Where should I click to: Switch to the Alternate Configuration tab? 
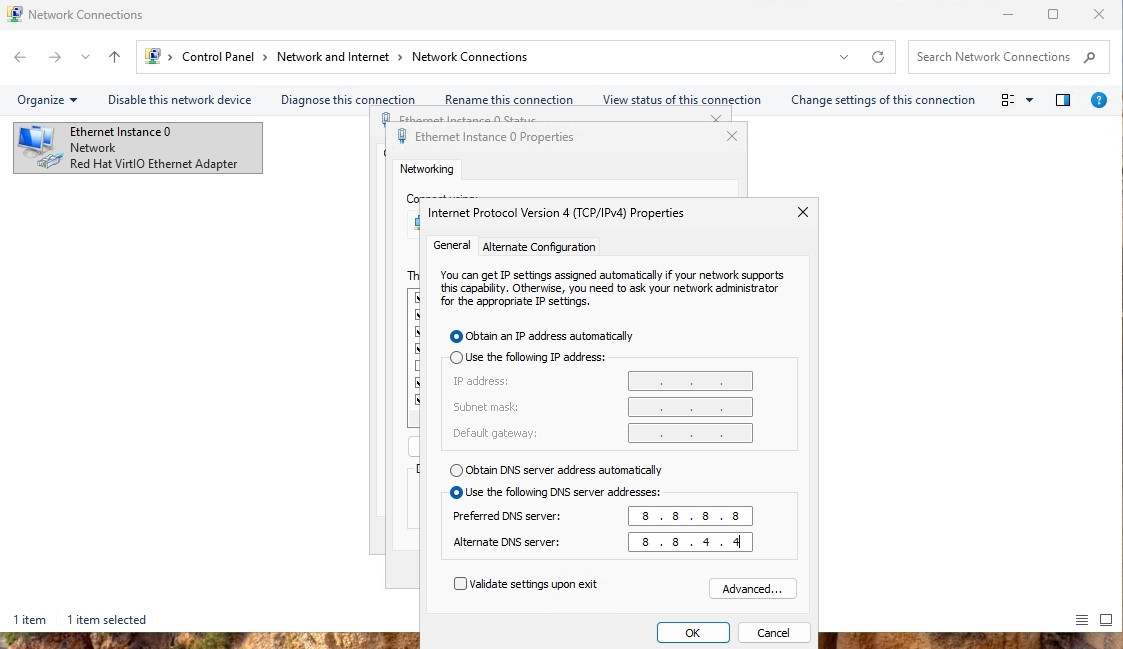coord(539,247)
